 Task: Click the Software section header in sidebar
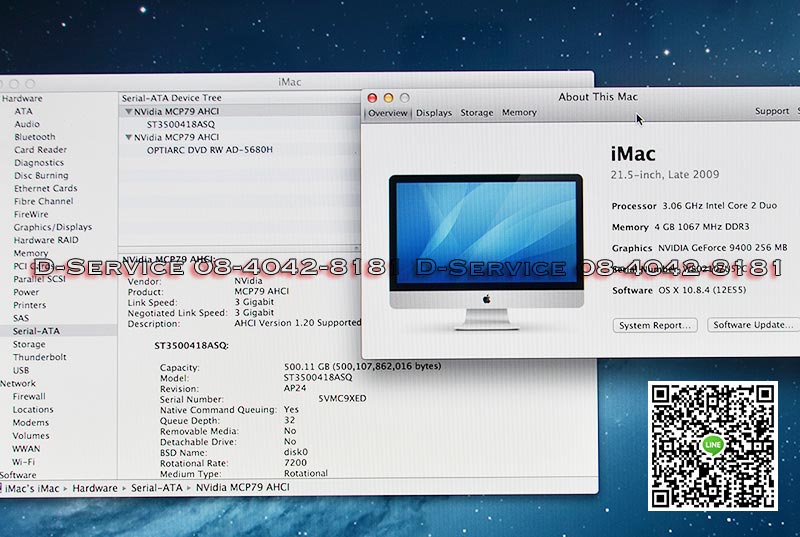pos(18,475)
